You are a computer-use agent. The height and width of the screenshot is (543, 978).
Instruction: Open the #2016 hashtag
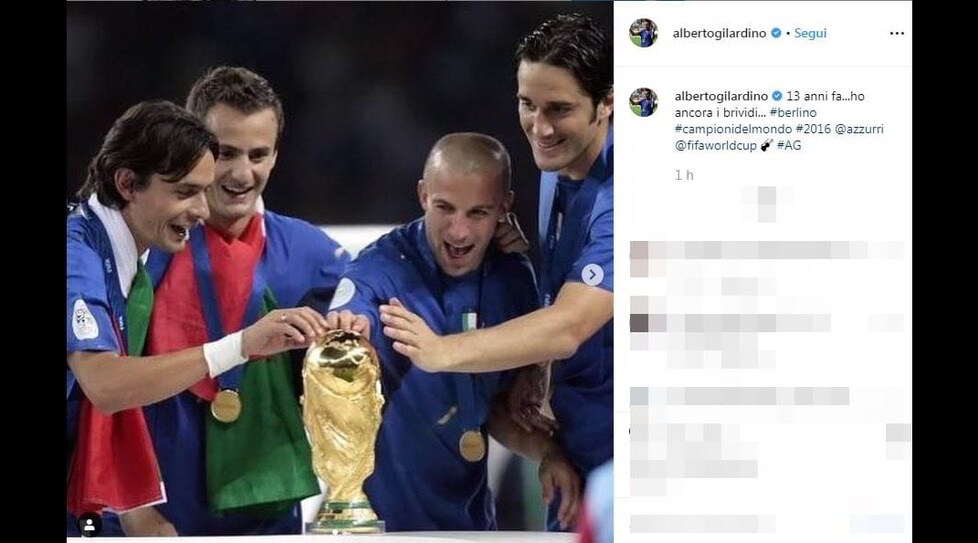click(x=813, y=129)
